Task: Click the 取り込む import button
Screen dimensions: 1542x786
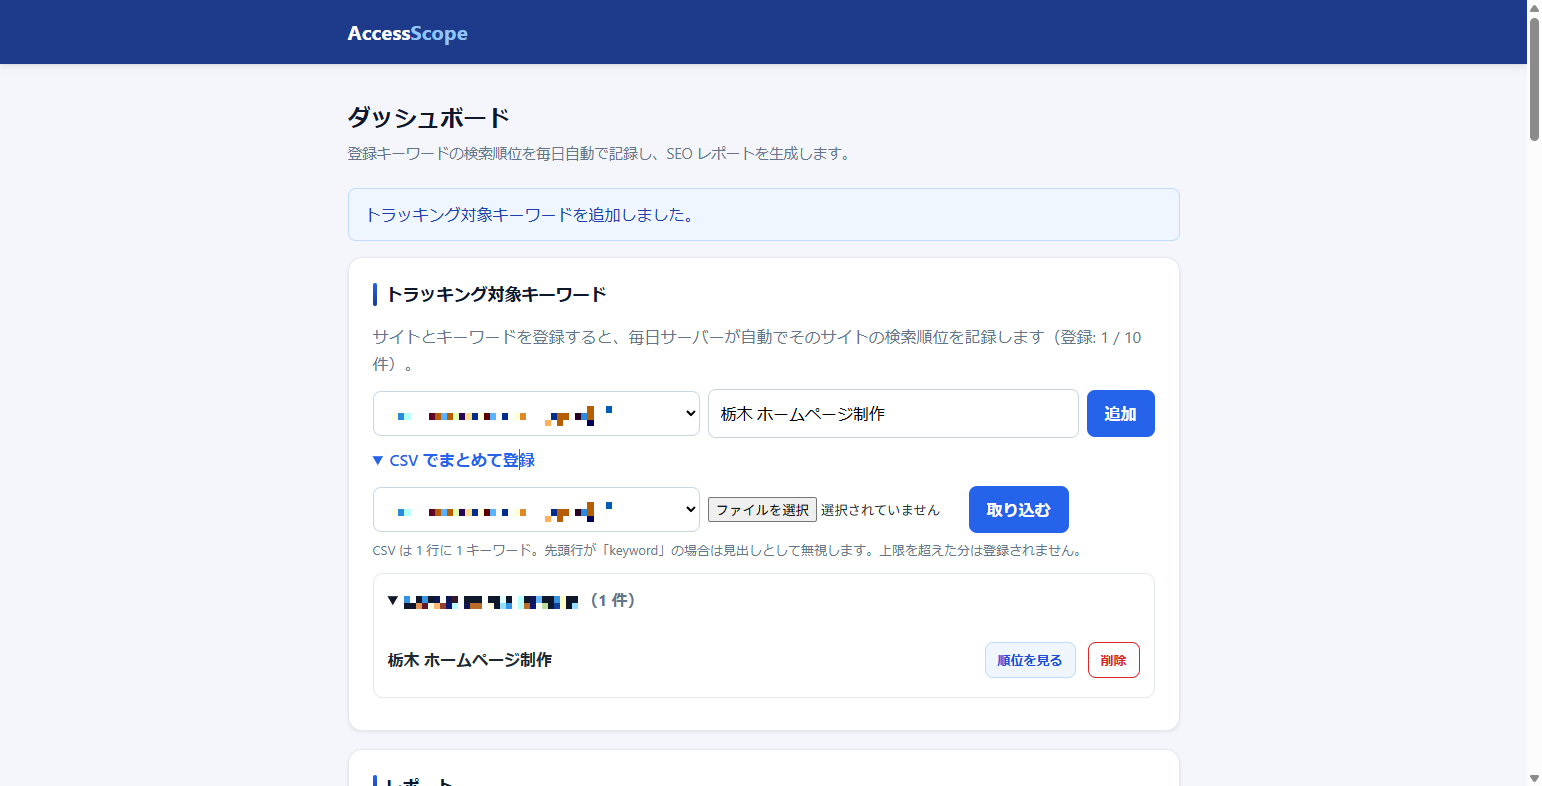Action: pos(1018,509)
